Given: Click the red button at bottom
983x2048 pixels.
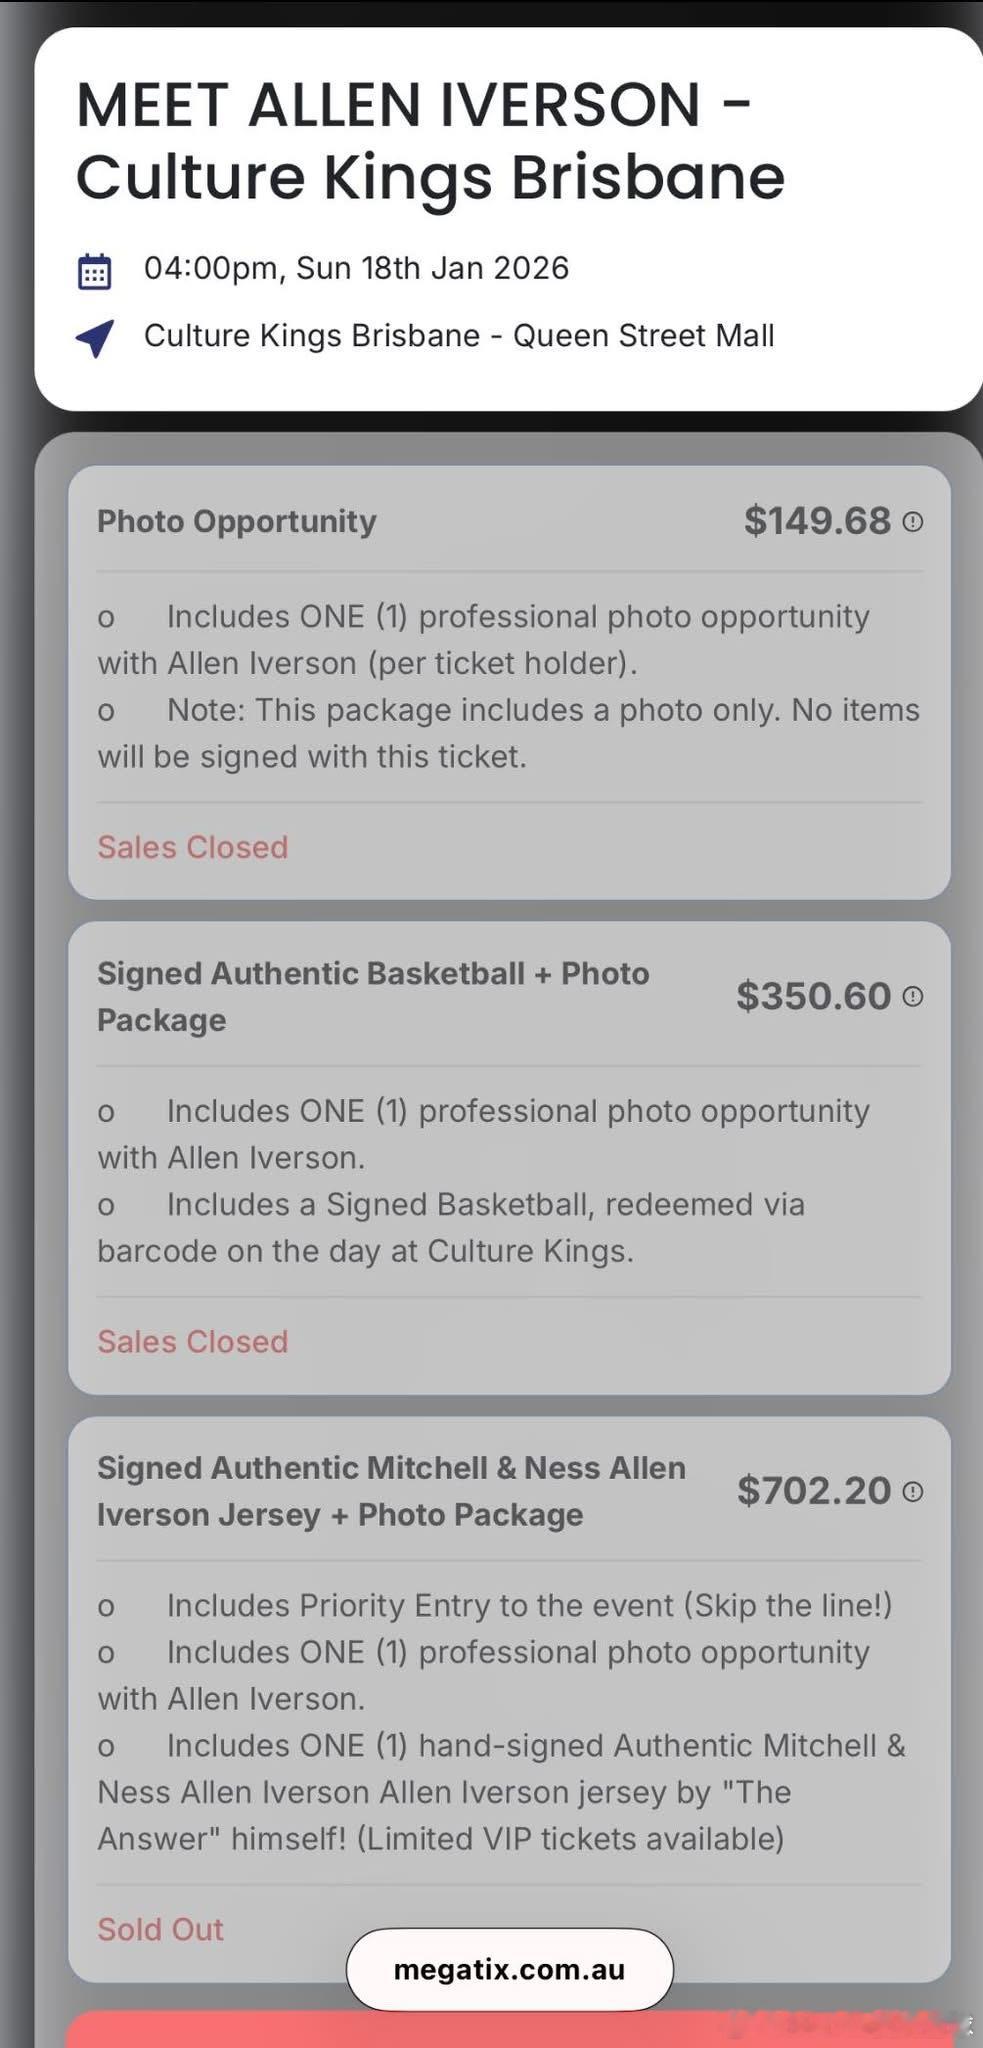Looking at the screenshot, I should pos(510,2030).
